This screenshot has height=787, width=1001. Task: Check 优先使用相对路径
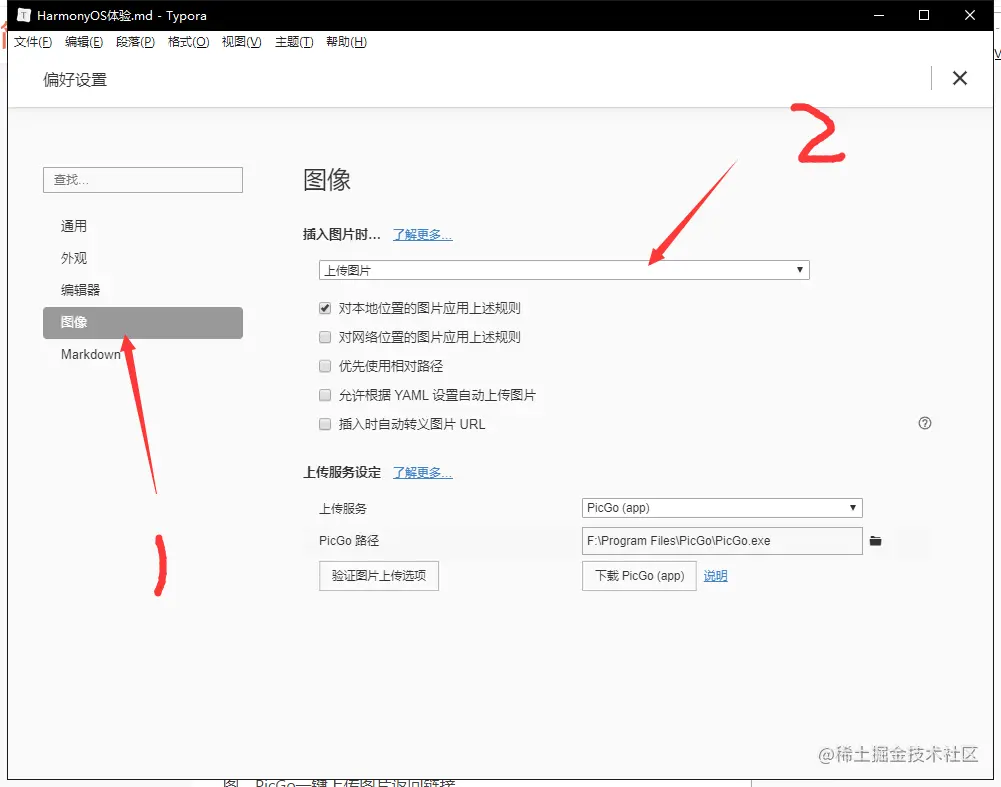(325, 366)
